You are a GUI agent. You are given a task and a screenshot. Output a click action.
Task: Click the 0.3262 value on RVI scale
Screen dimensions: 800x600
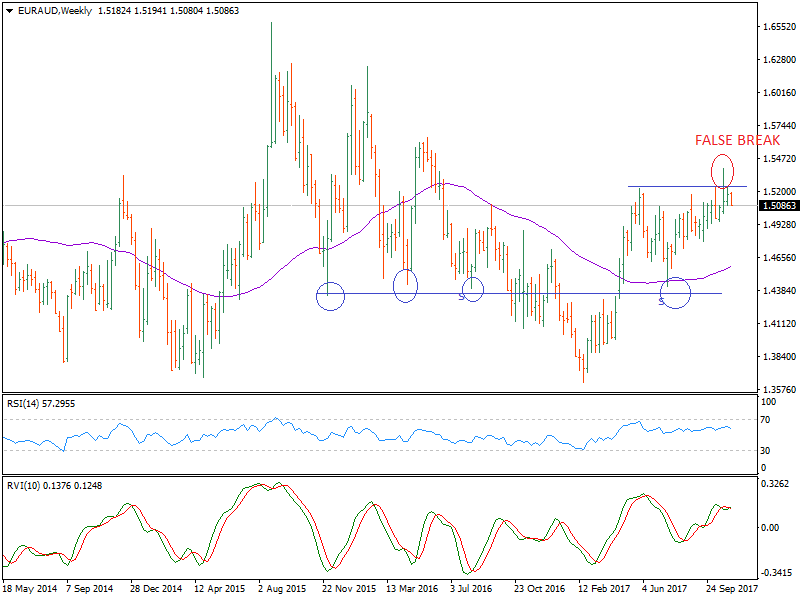point(774,484)
